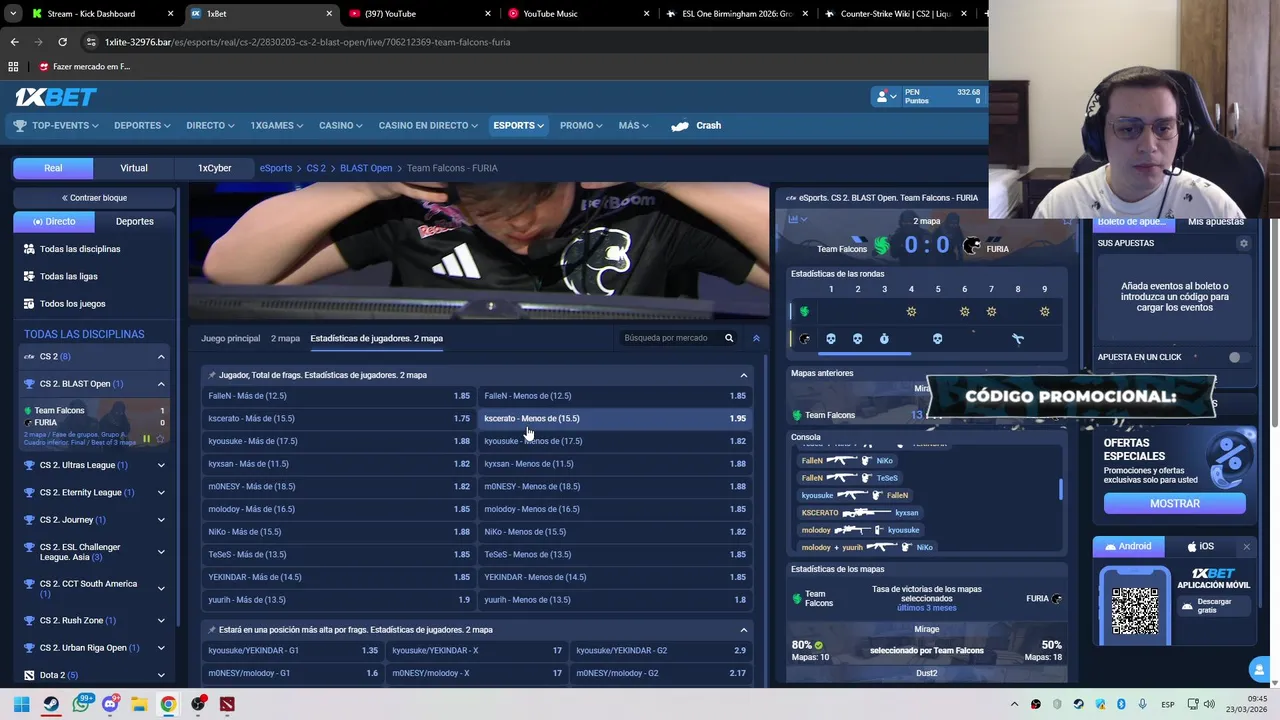Viewport: 1280px width, 720px height.
Task: Click the Todas las disciplinas icon
Action: pos(29,249)
